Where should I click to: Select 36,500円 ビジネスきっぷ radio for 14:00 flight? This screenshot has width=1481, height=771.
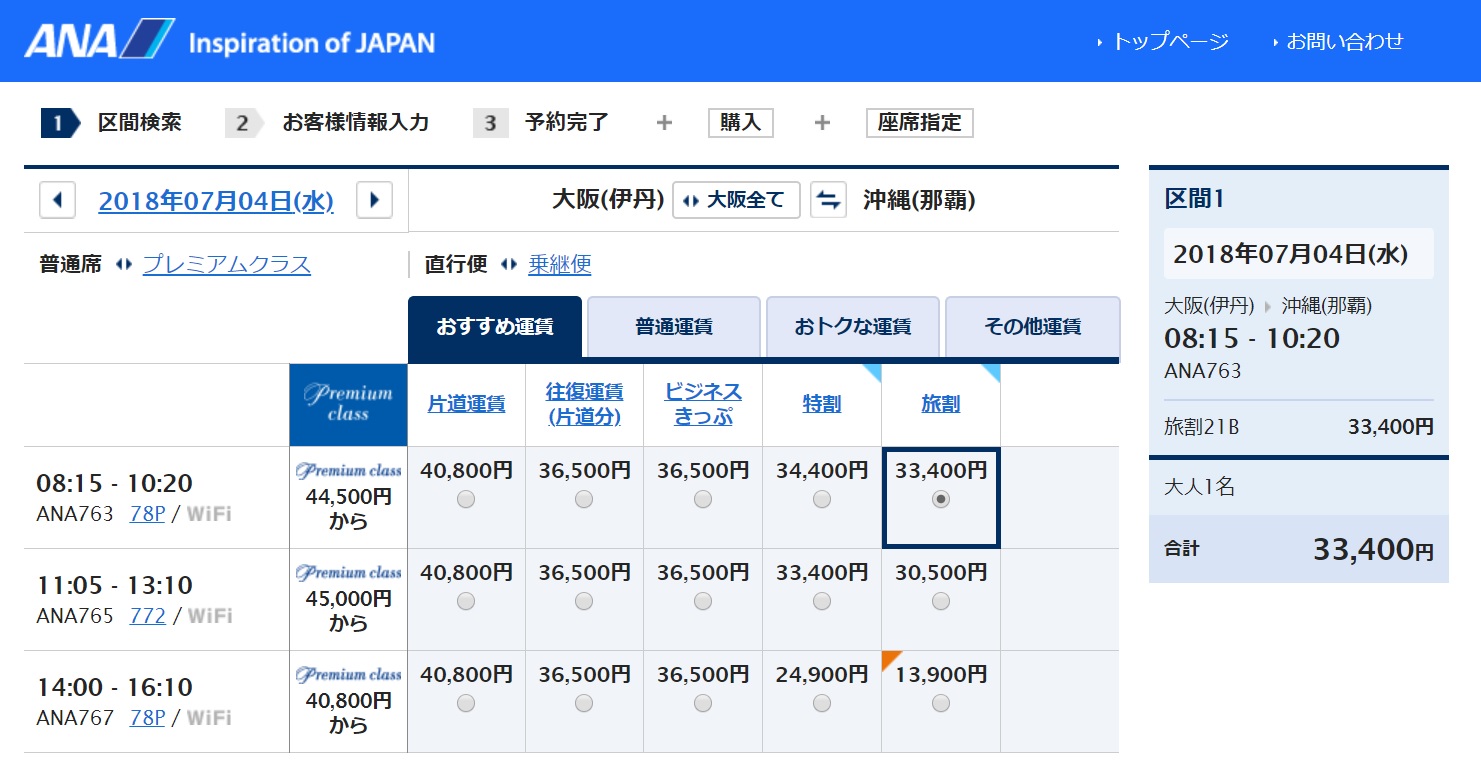(x=703, y=703)
